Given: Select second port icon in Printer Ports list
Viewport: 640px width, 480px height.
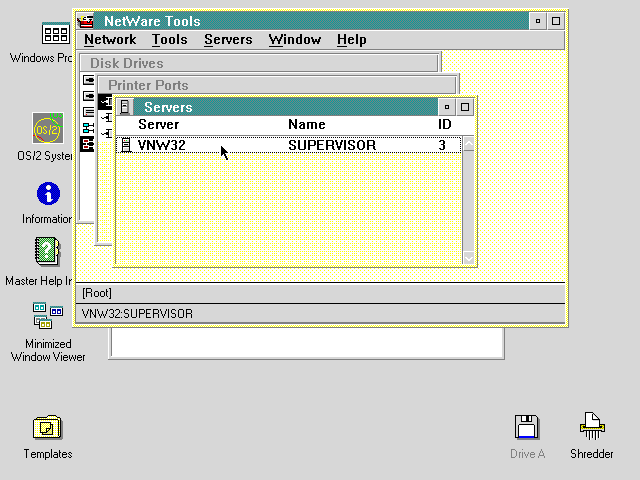Looking at the screenshot, I should pos(107,118).
